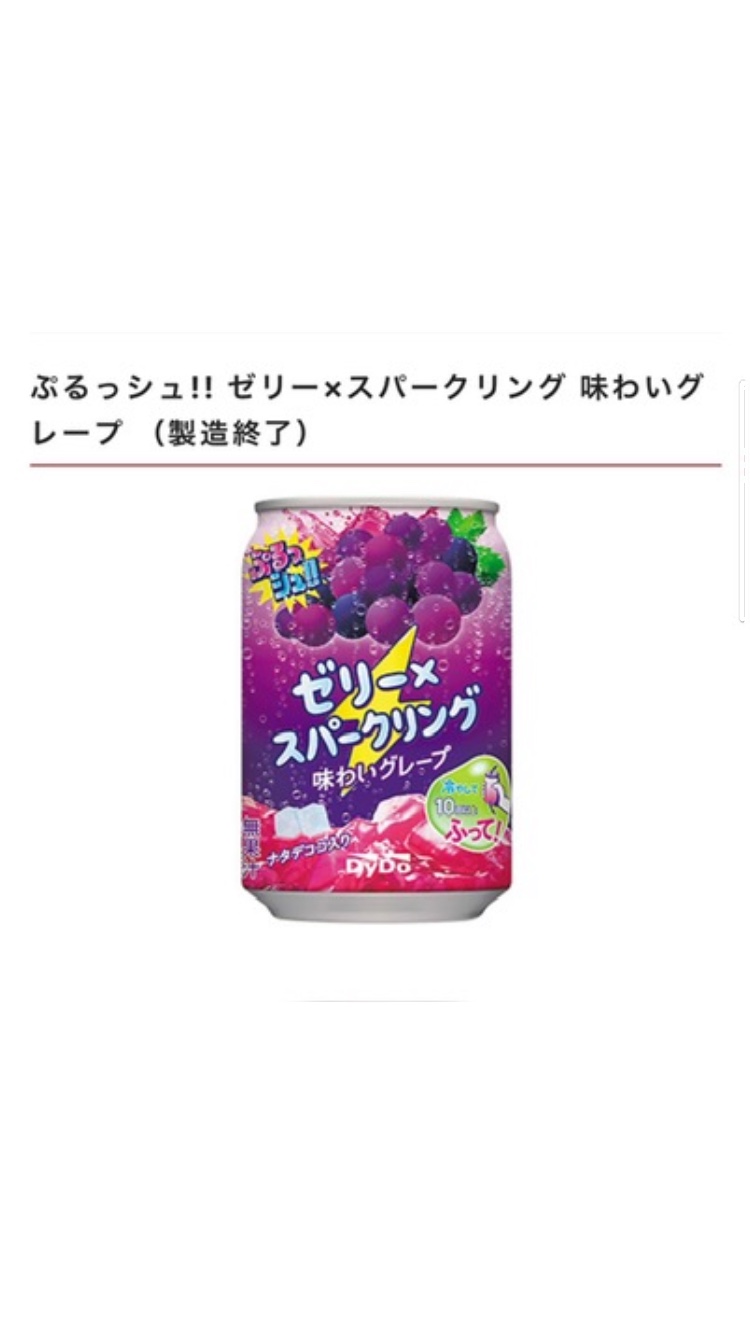Tap the yellow ぷるっシュ!! burst logo
The width and height of the screenshot is (750, 1334).
coord(288,574)
